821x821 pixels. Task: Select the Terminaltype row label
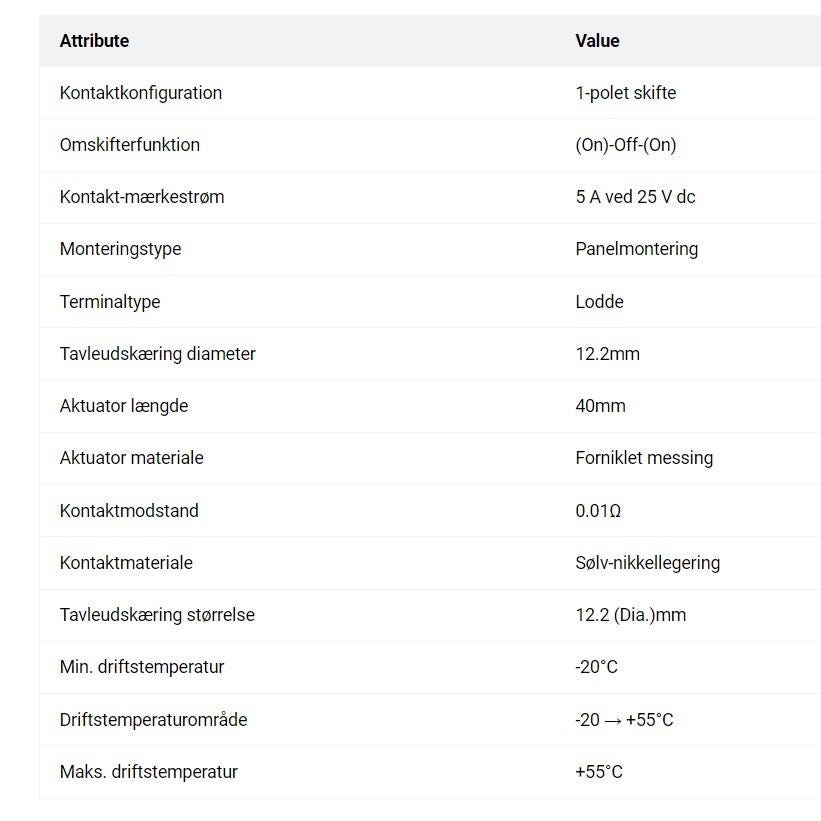click(110, 302)
